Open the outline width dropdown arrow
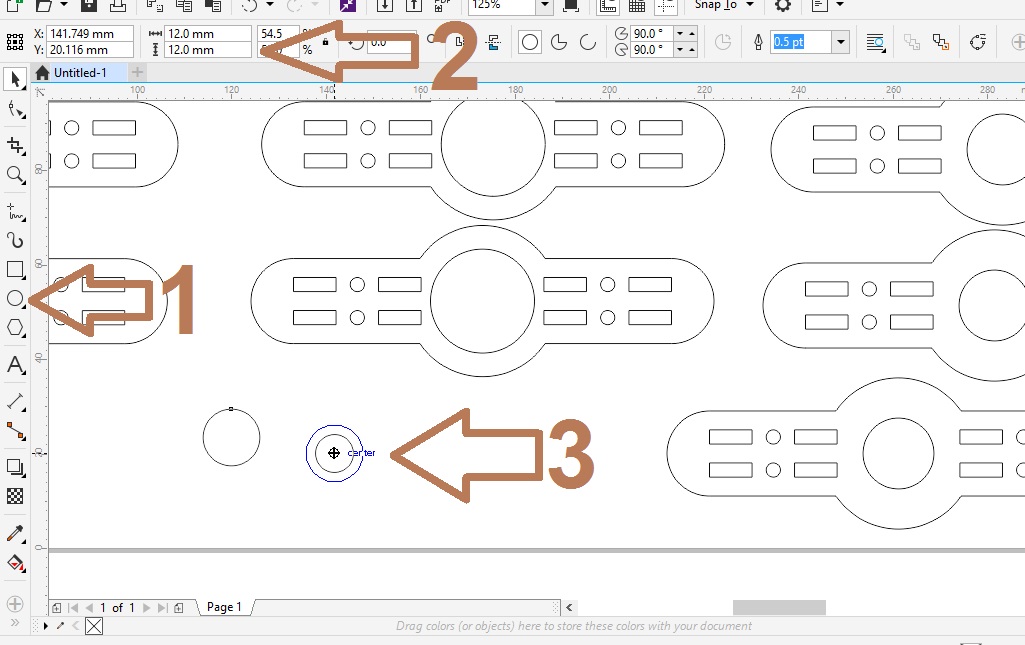This screenshot has width=1025, height=645. (x=841, y=42)
